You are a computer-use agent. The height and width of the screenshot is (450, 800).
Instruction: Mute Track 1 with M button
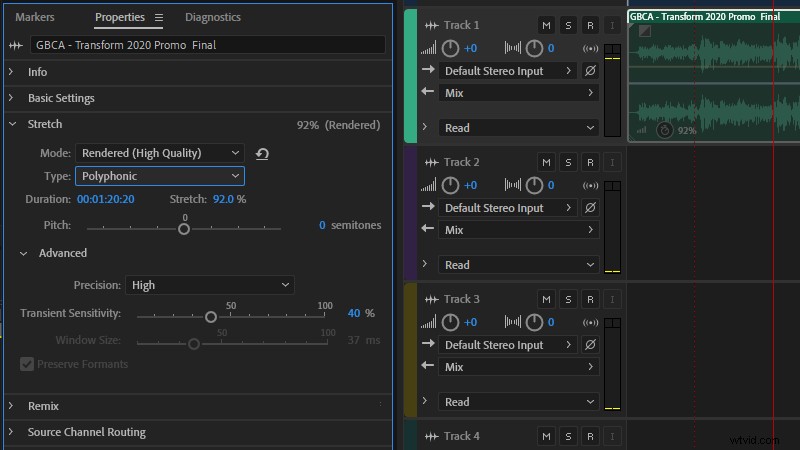[x=546, y=25]
